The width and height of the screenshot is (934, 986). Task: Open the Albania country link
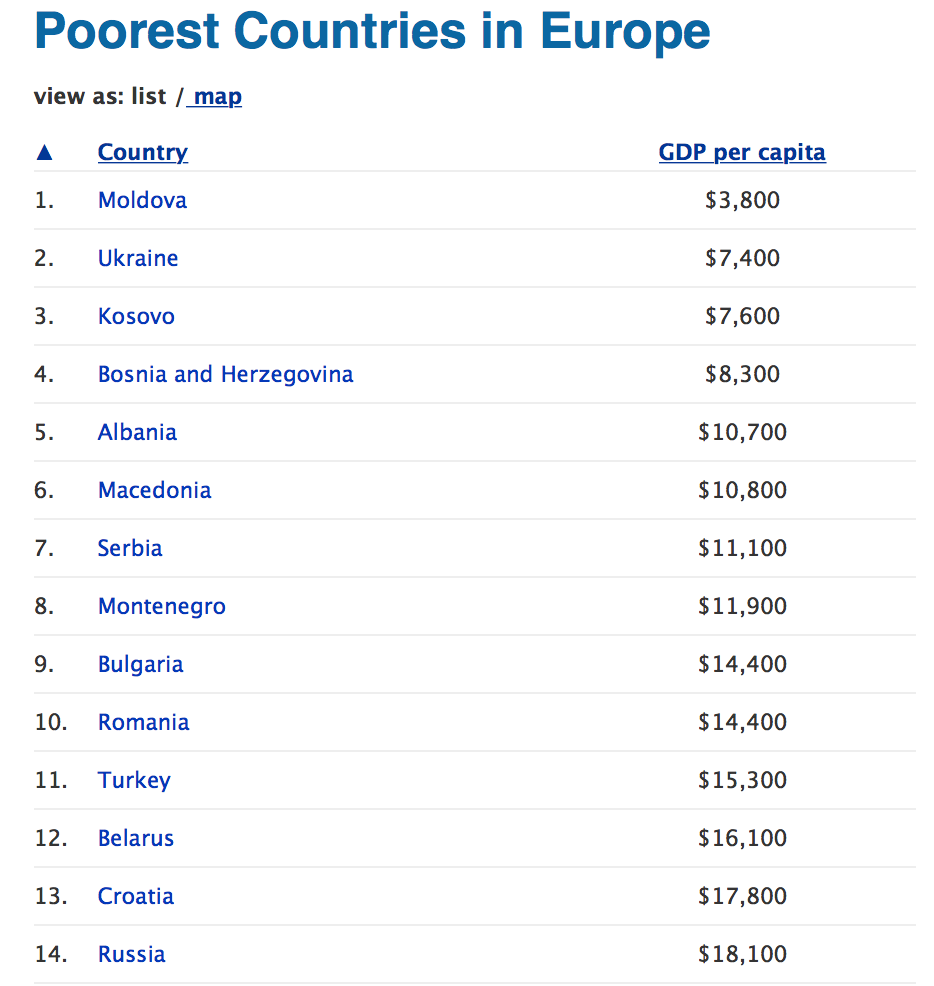(x=137, y=433)
